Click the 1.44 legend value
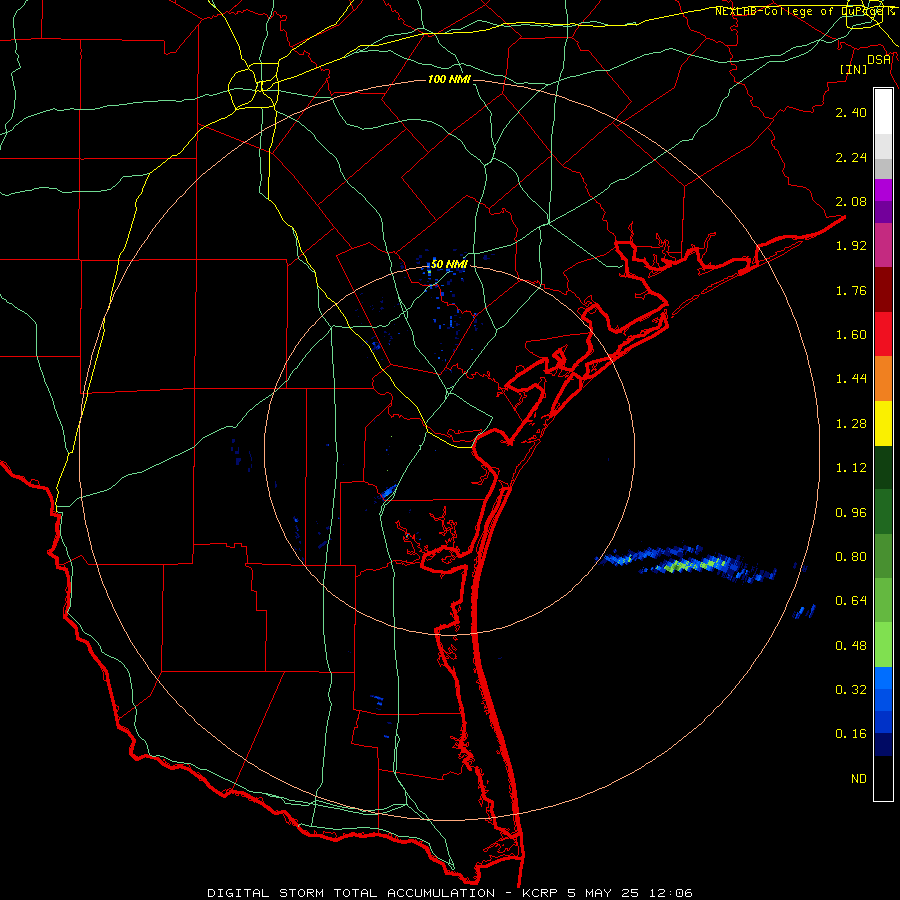The height and width of the screenshot is (900, 900). coord(851,379)
